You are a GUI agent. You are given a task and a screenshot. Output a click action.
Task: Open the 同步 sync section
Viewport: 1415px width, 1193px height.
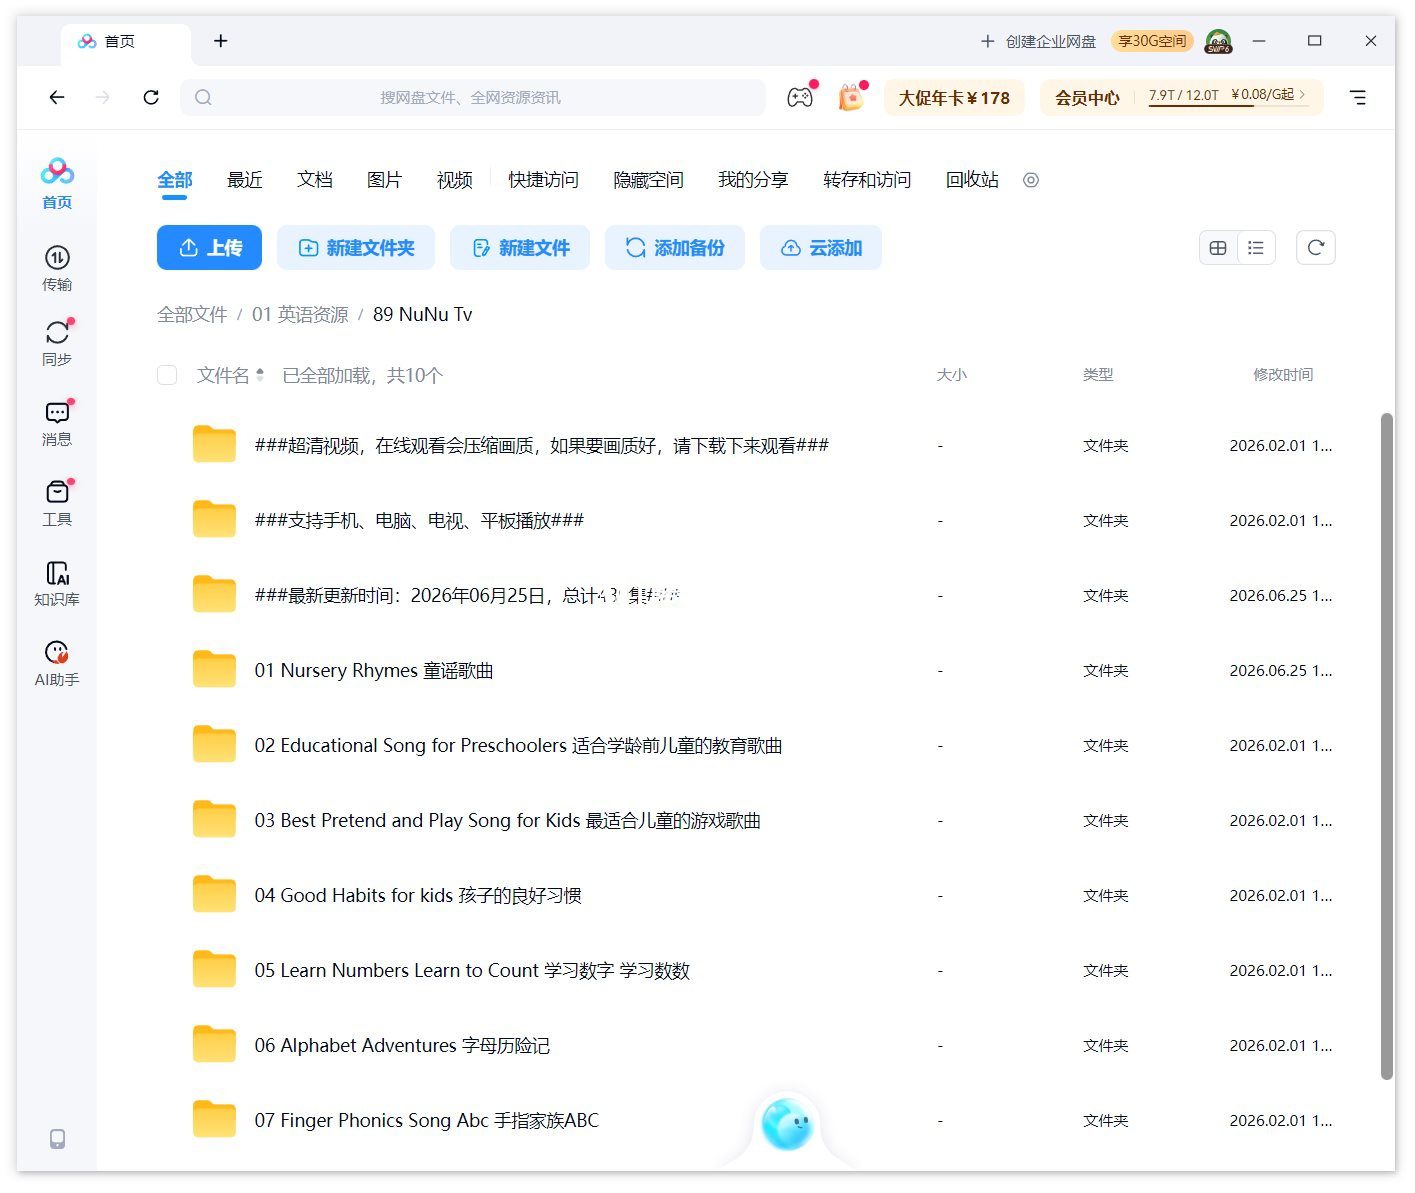[x=57, y=343]
